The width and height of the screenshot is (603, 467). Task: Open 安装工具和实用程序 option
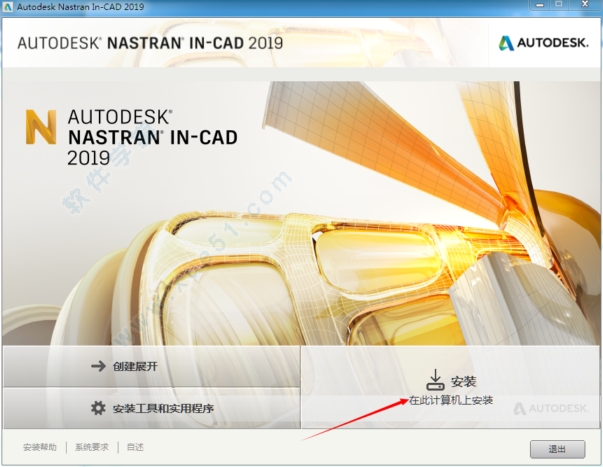click(x=152, y=408)
